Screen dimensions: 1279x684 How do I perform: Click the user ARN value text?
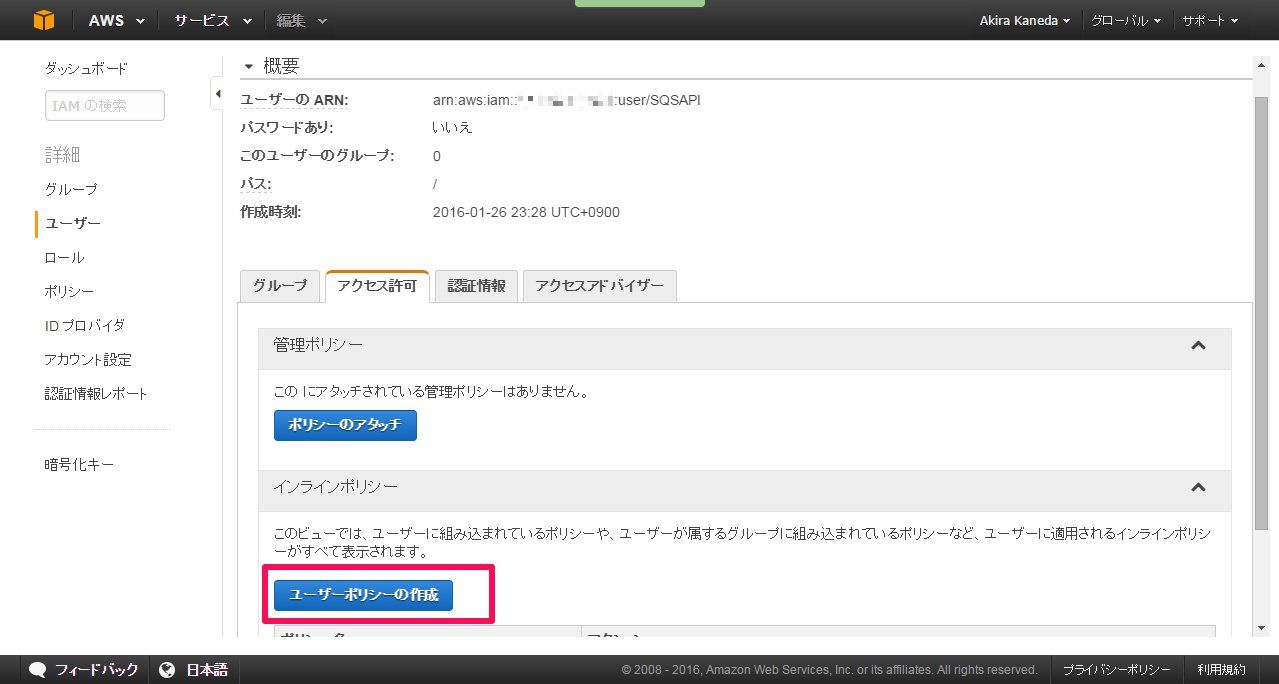(x=567, y=100)
